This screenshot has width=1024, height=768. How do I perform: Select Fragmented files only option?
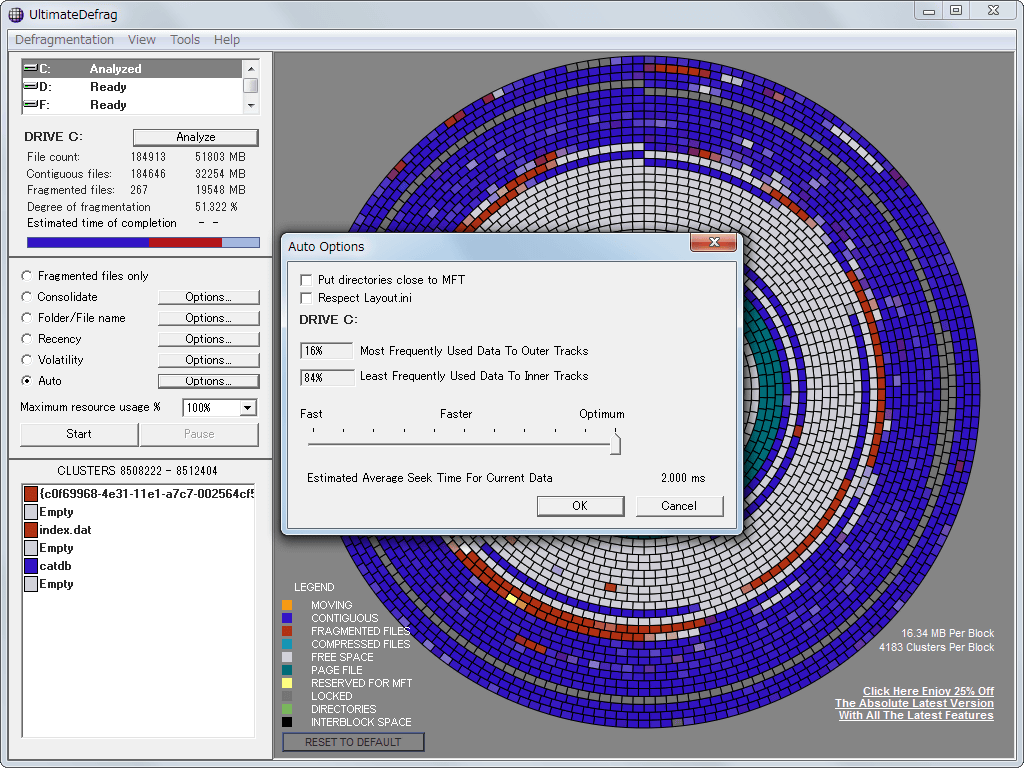(x=27, y=276)
